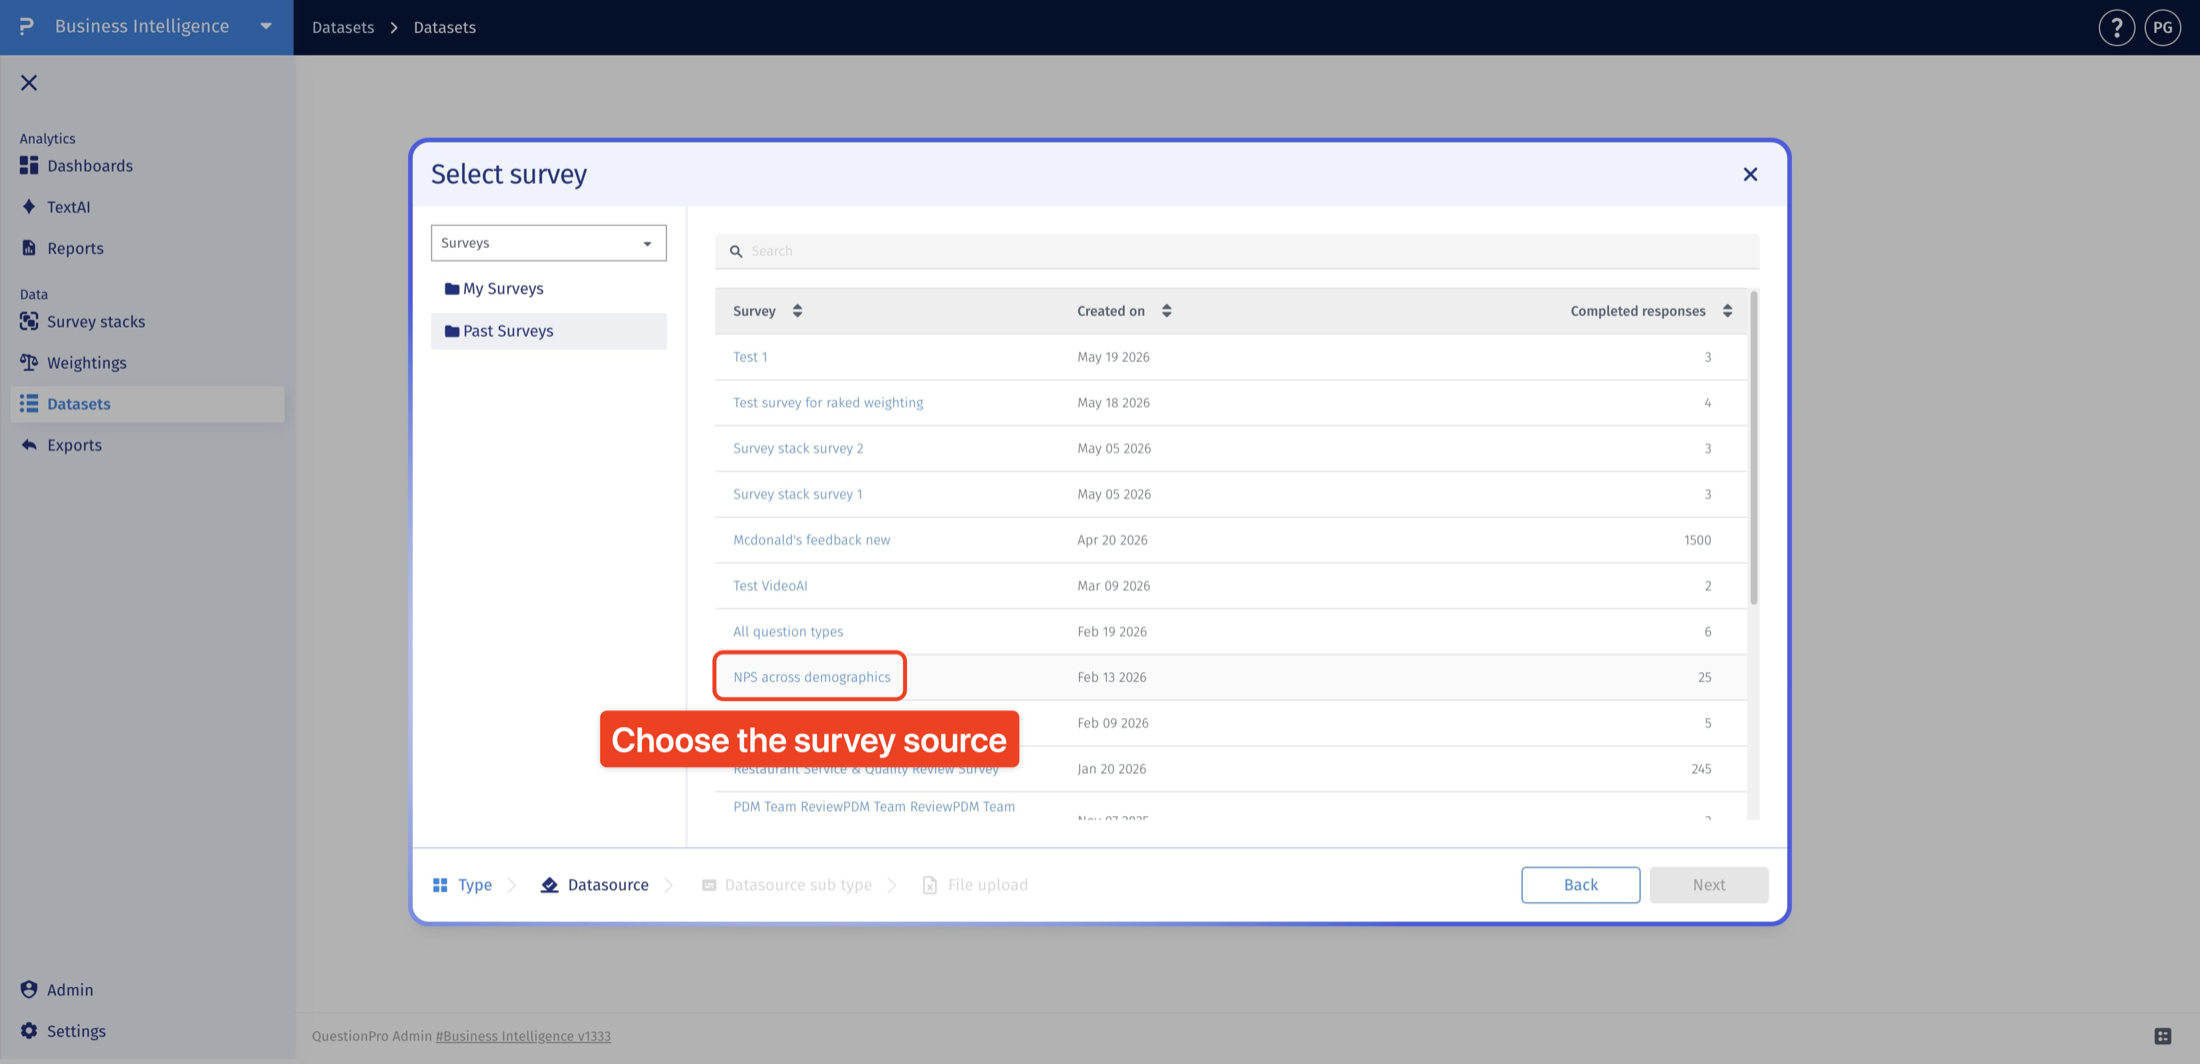Click the Back button
Screen dimensions: 2200x1064
(1580, 885)
